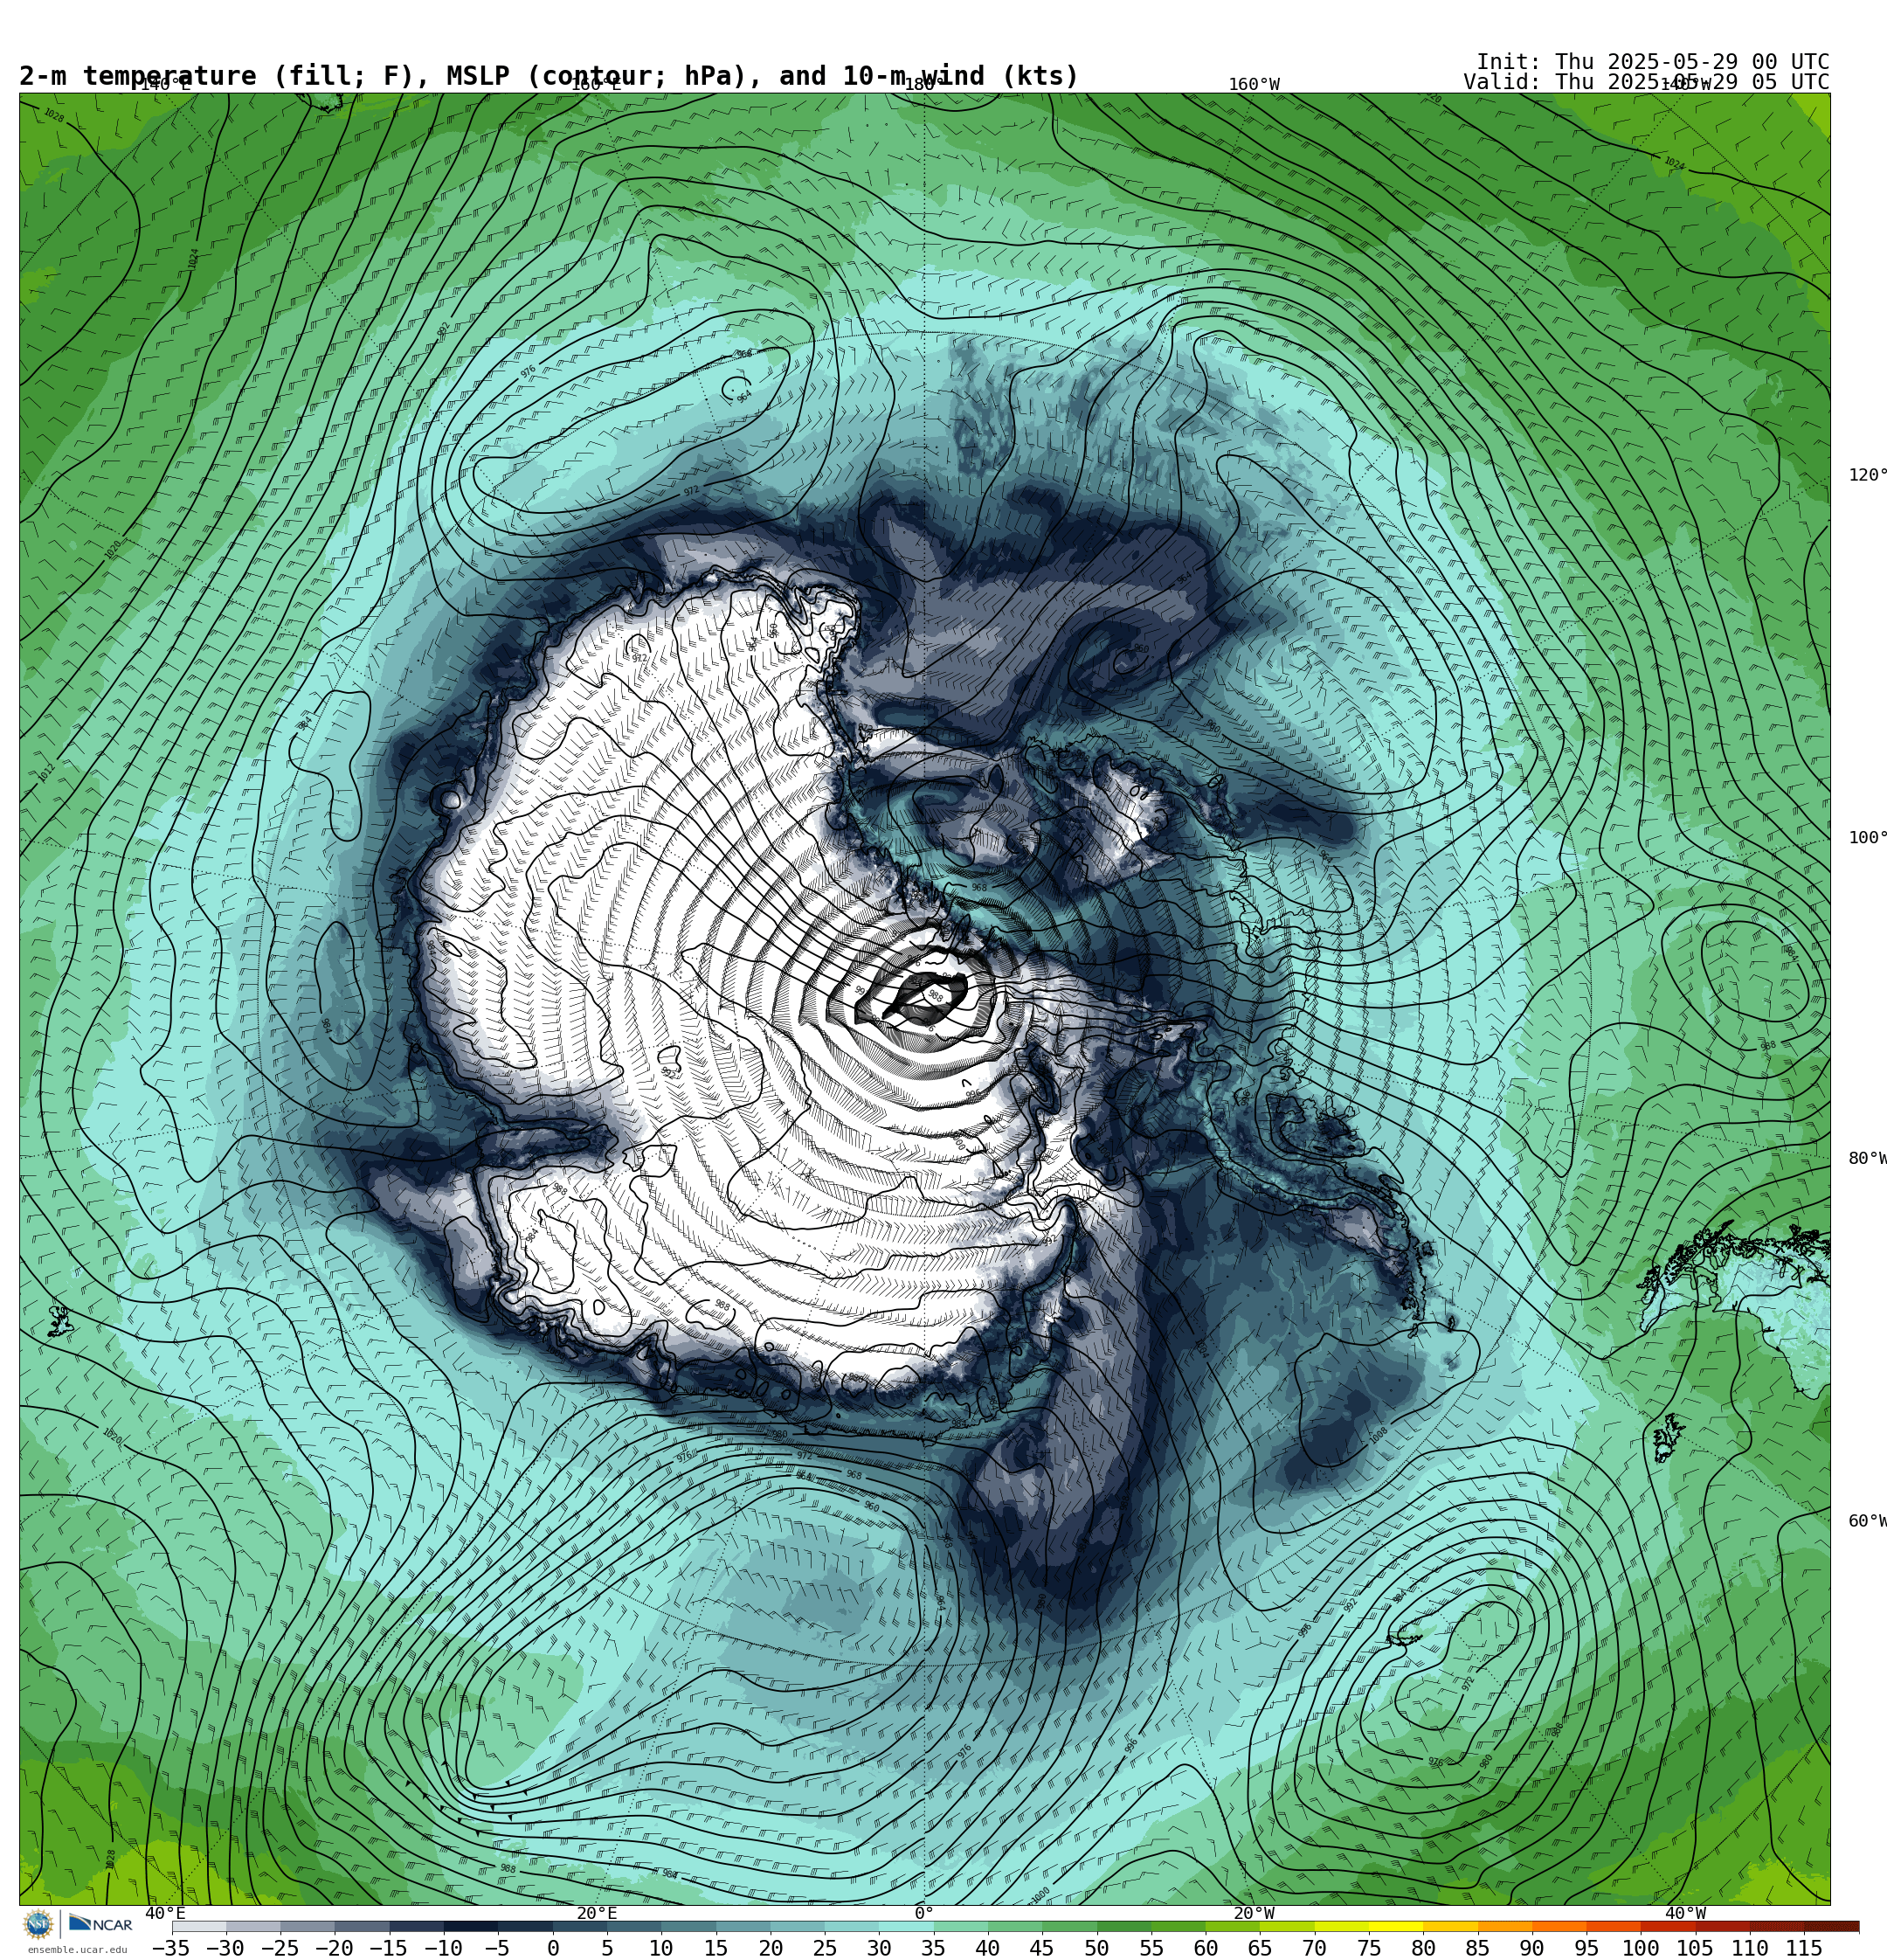The image size is (1887, 1960).
Task: Click the 60°W longitude label on right edge
Action: pos(1867,1521)
